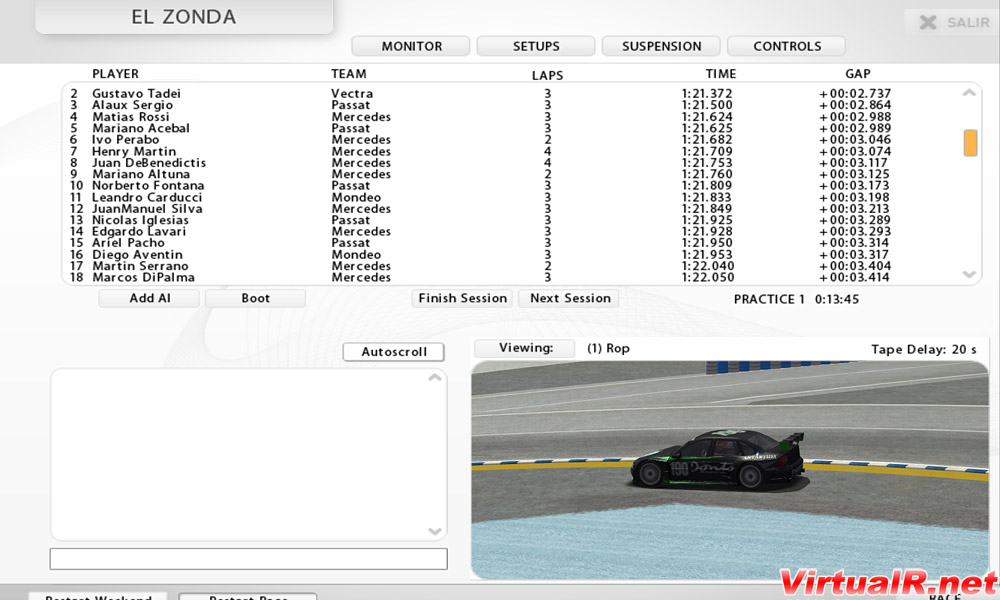Toggle the Autoscroll button
1000x600 pixels.
tap(393, 352)
